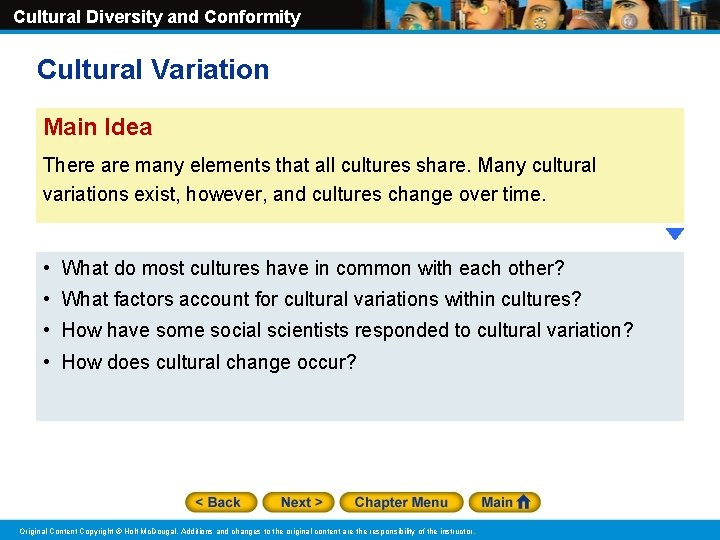
Task: Click bullet about social scientists' response
Action: [x=347, y=330]
